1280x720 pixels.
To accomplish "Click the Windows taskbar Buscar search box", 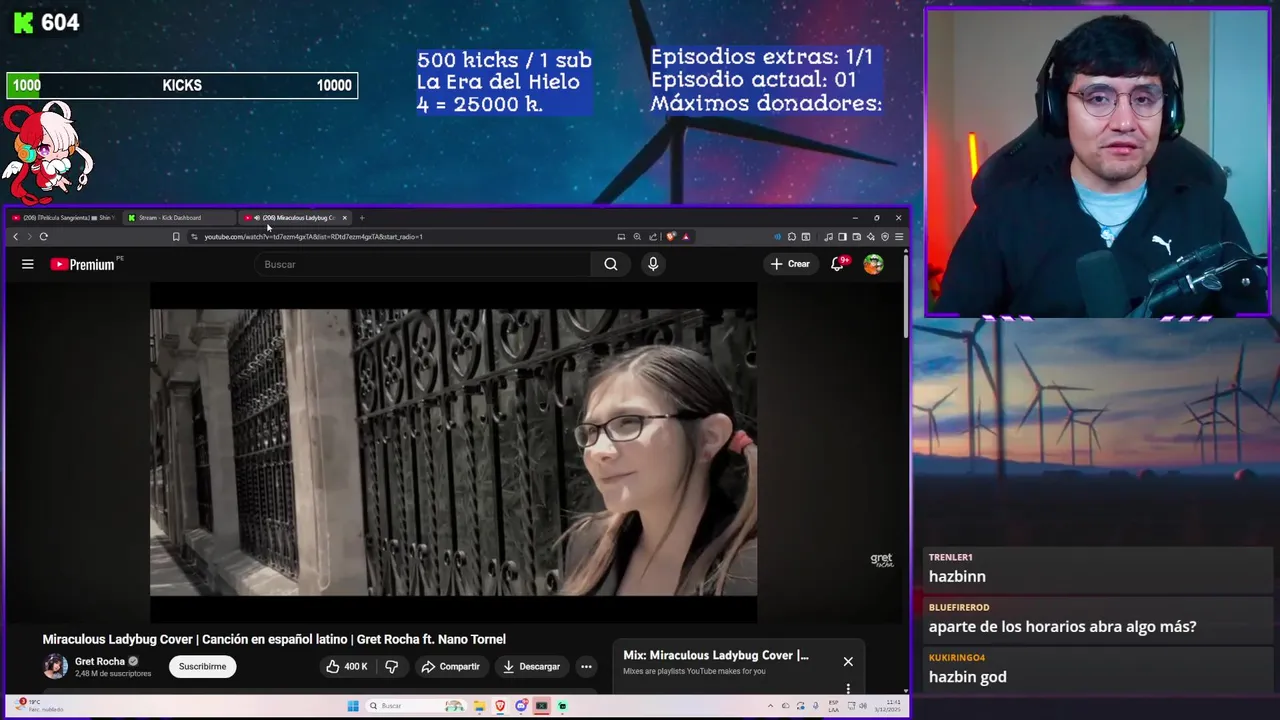I will [x=417, y=705].
